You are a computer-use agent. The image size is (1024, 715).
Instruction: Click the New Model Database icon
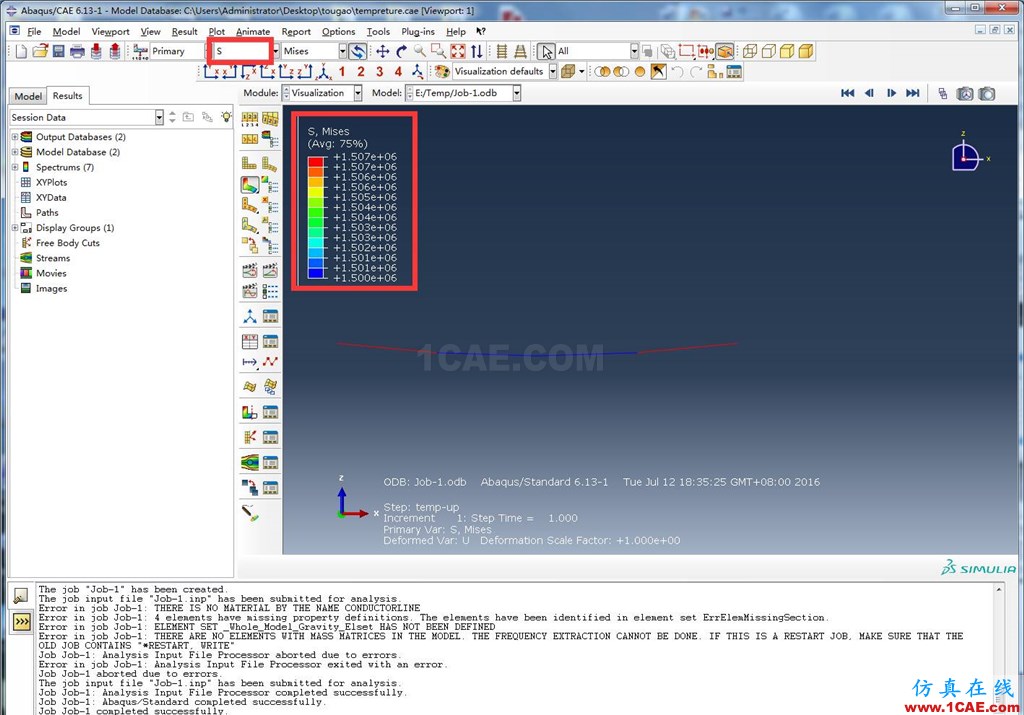(22, 51)
